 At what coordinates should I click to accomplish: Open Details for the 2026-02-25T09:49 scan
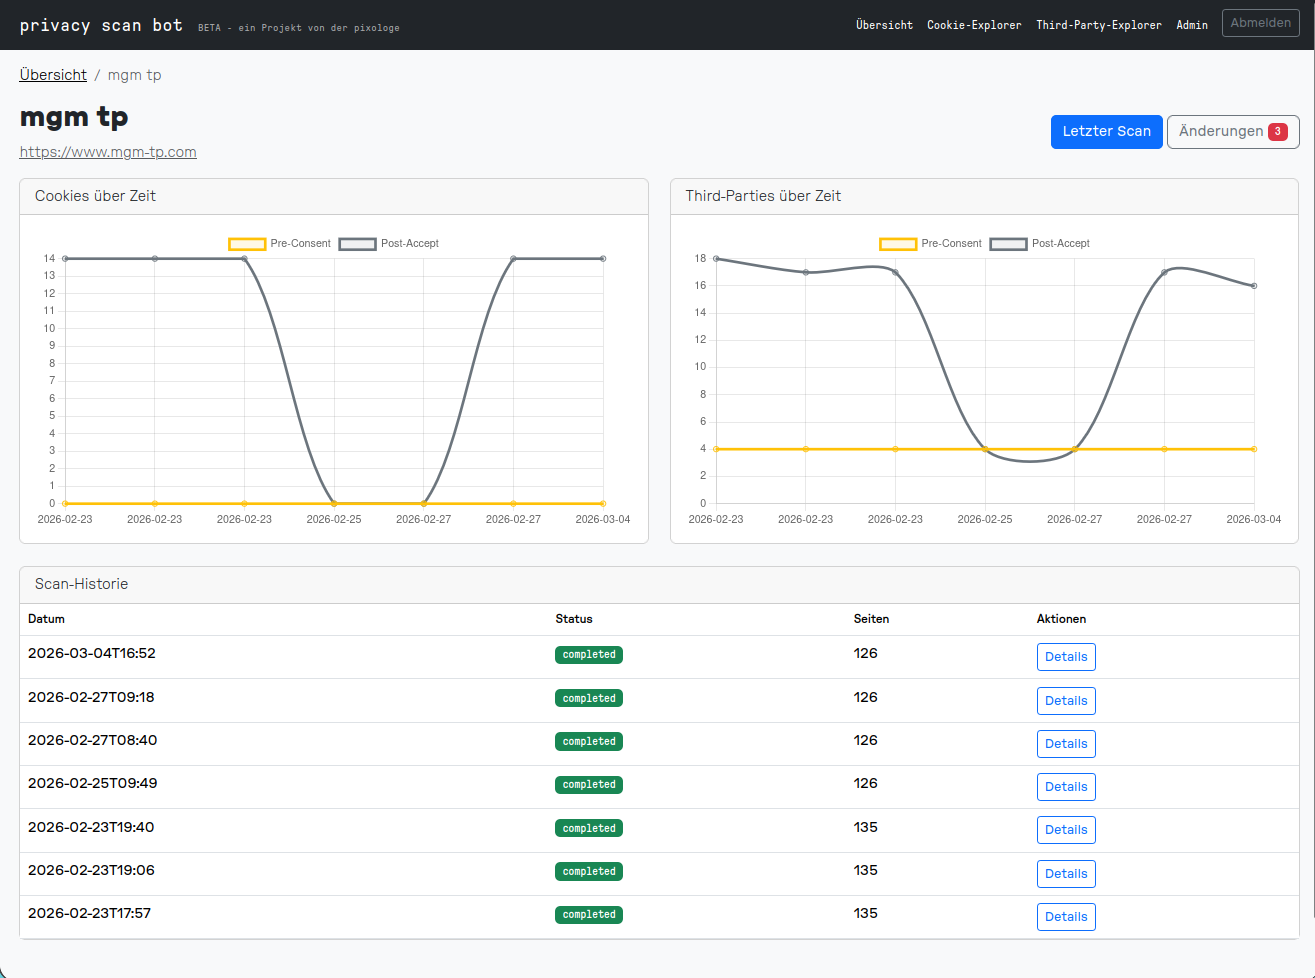coord(1066,787)
